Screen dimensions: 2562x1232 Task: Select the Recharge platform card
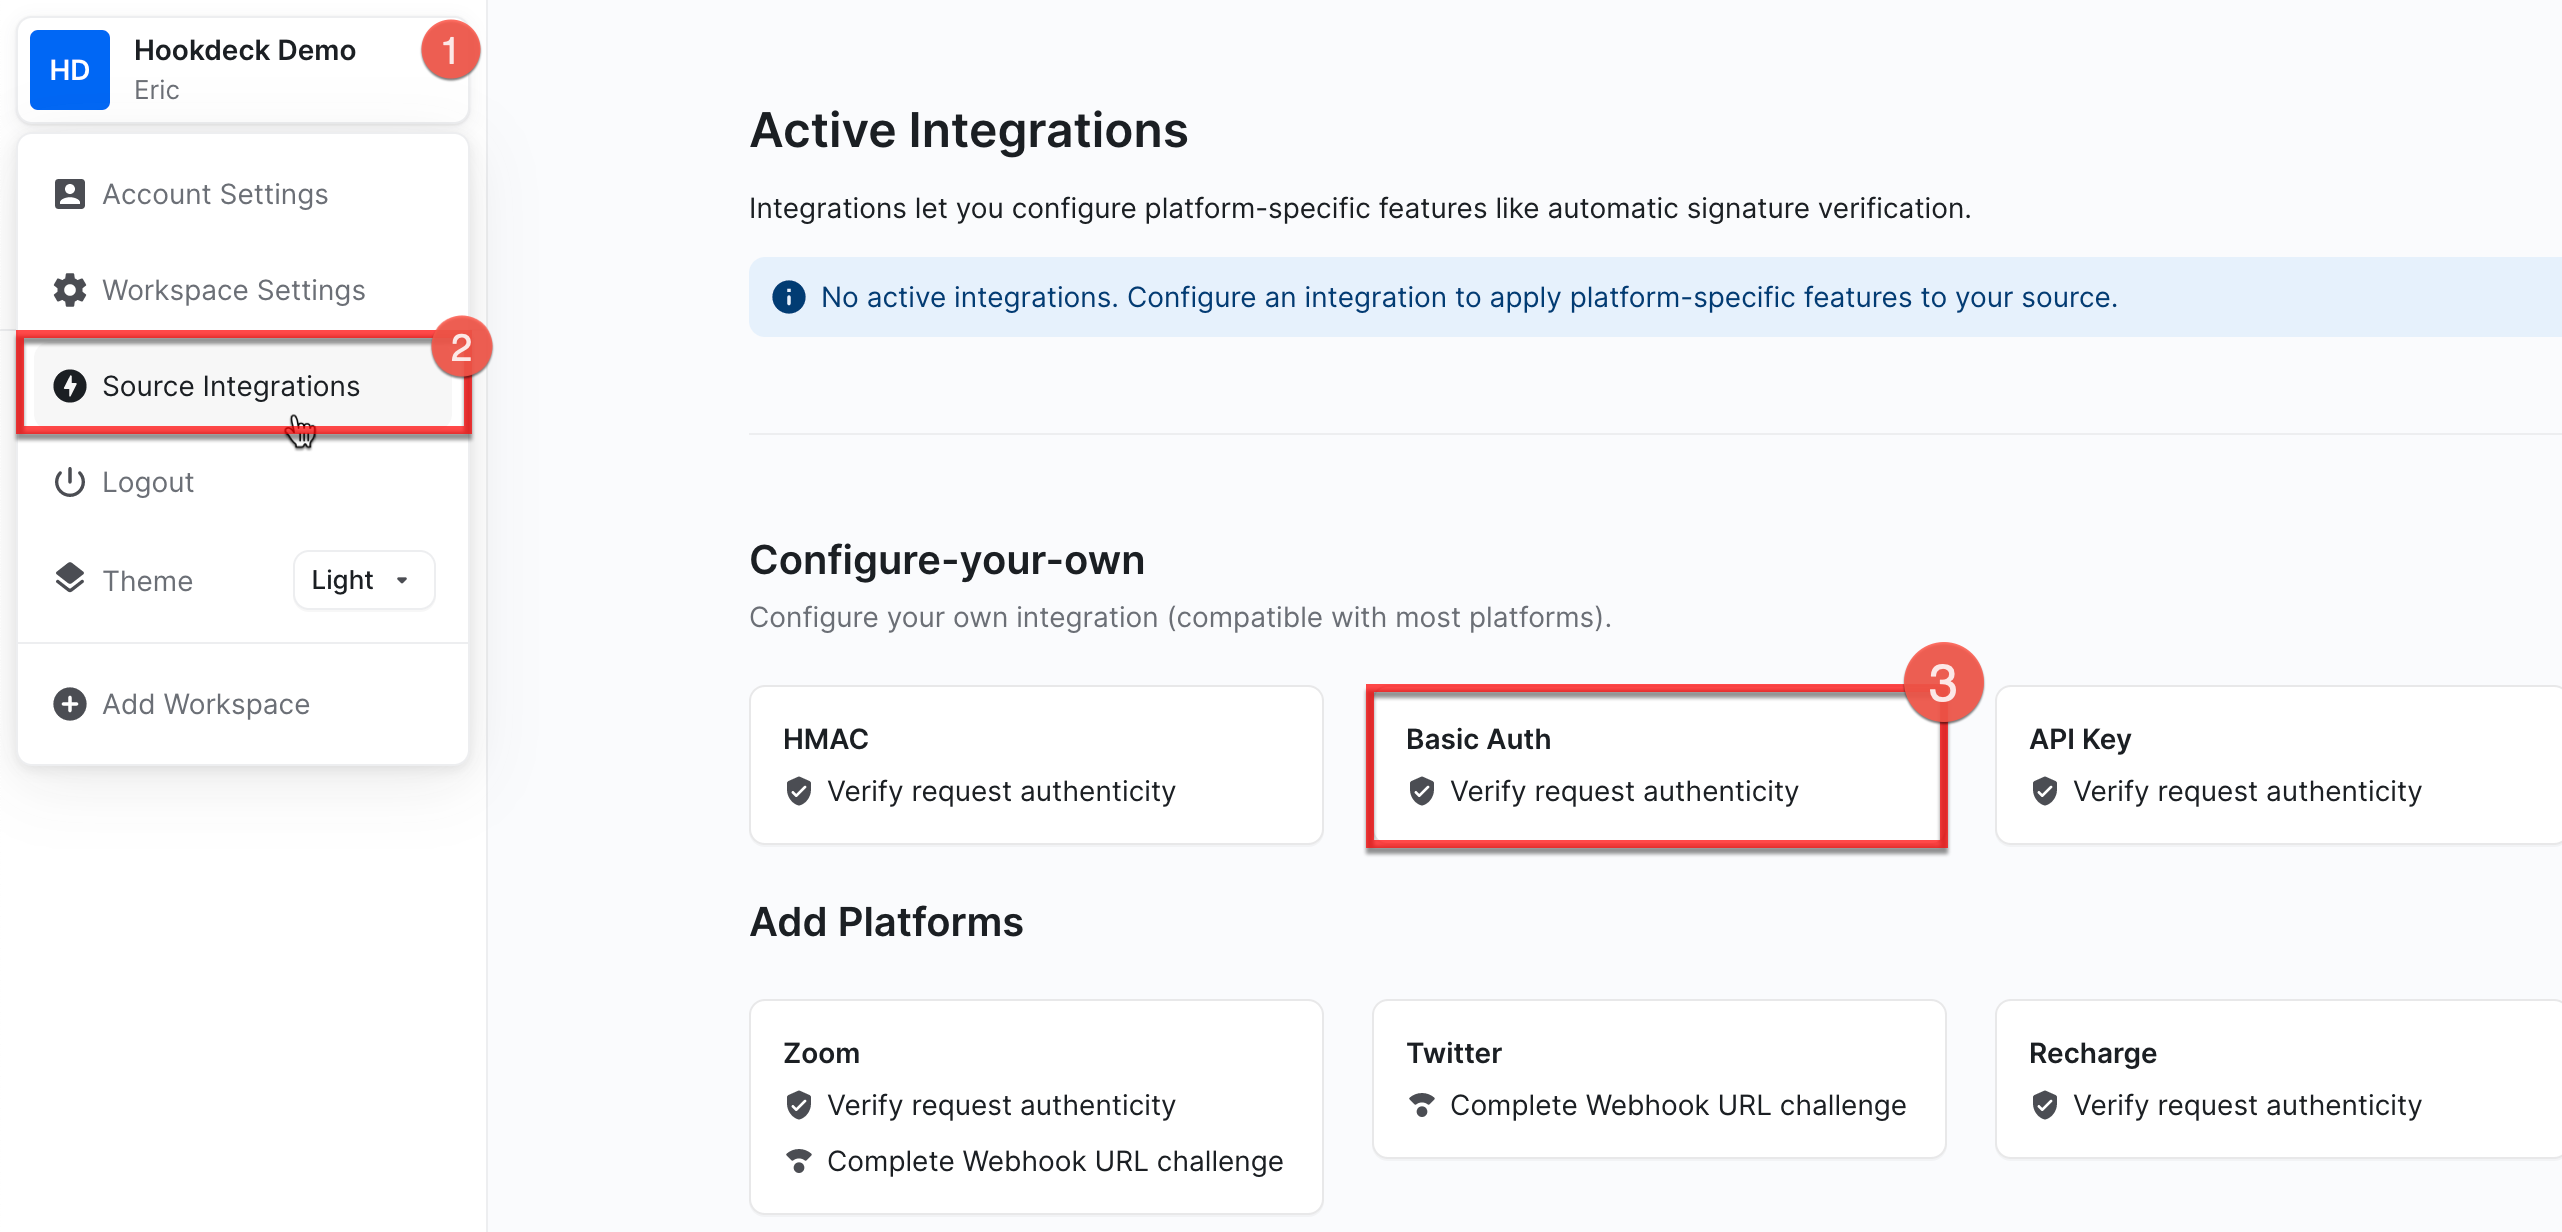pos(2278,1079)
